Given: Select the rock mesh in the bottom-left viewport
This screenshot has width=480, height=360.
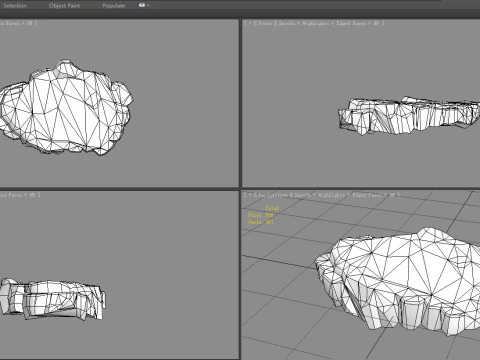Looking at the screenshot, I should pyautogui.click(x=53, y=300).
